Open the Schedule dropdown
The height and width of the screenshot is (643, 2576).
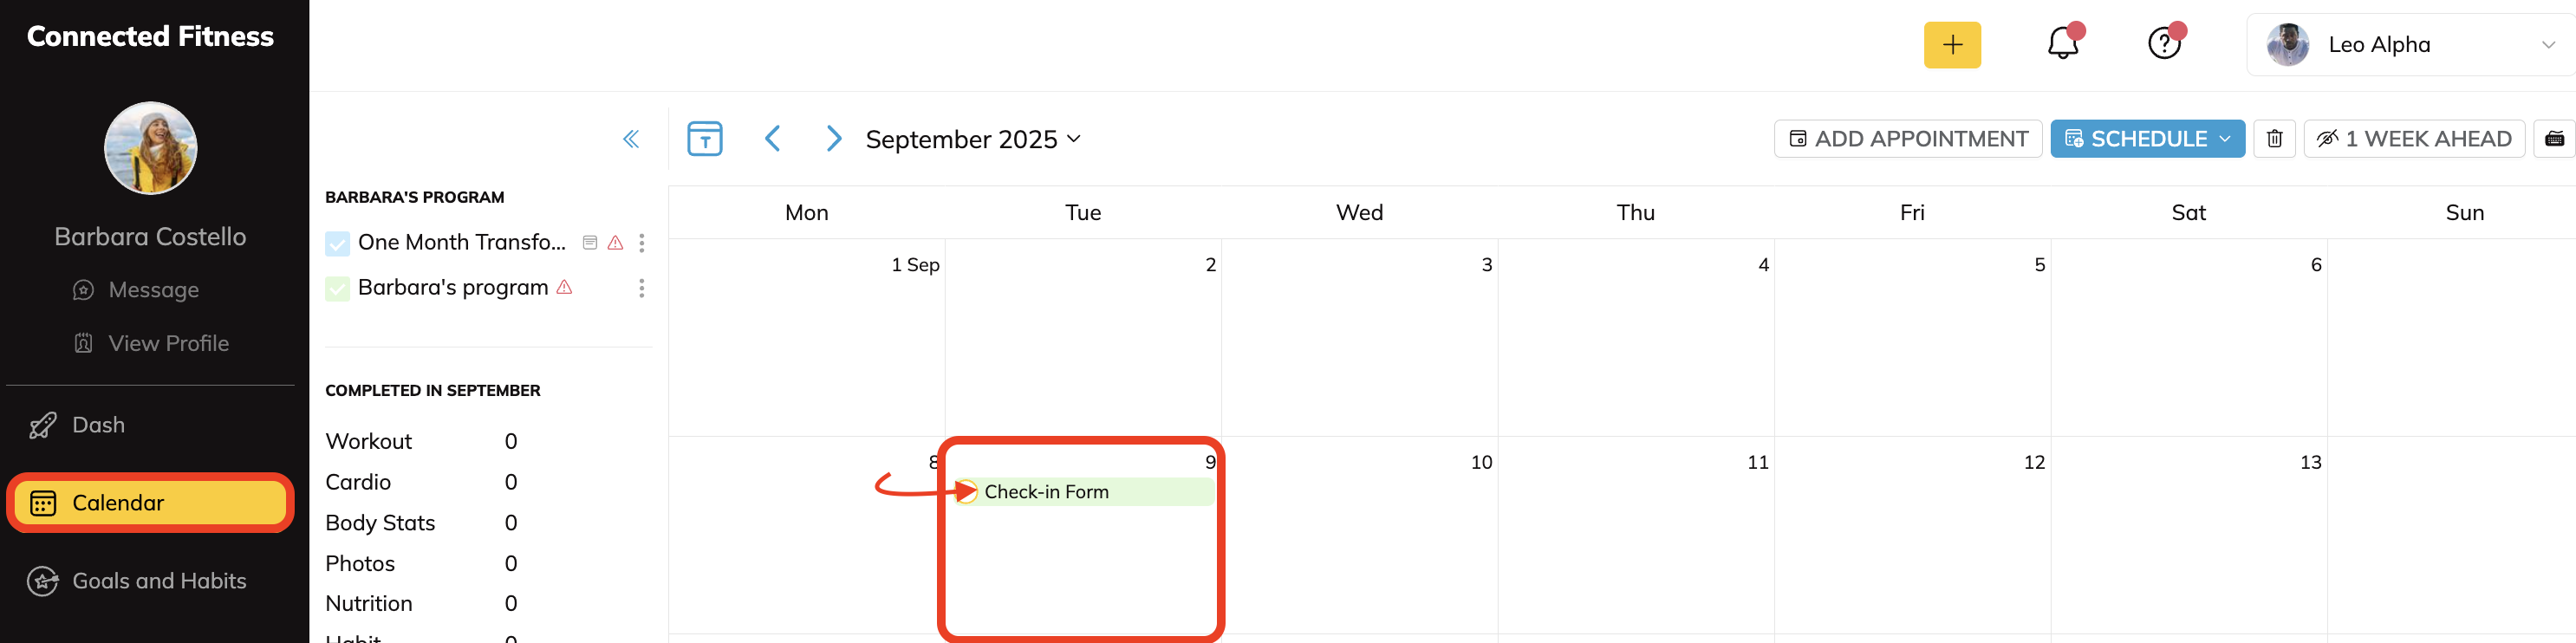(2146, 139)
